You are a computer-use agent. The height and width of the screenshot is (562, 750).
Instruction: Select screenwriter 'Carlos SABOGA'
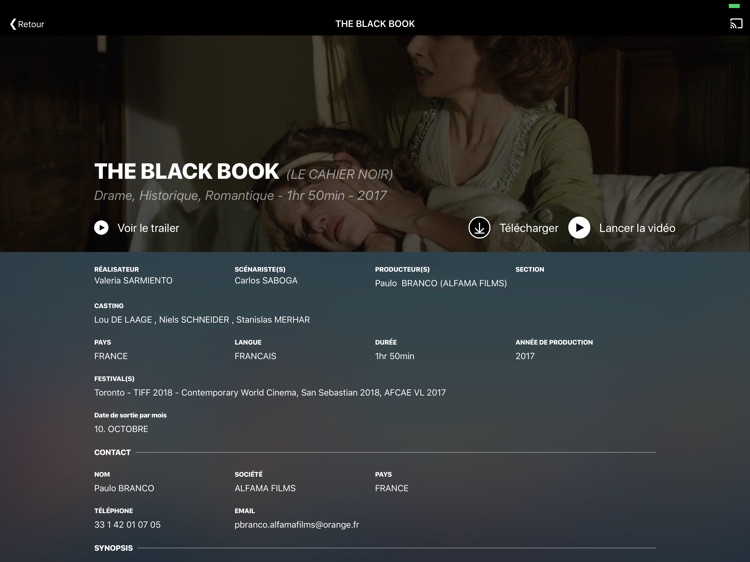(x=266, y=281)
